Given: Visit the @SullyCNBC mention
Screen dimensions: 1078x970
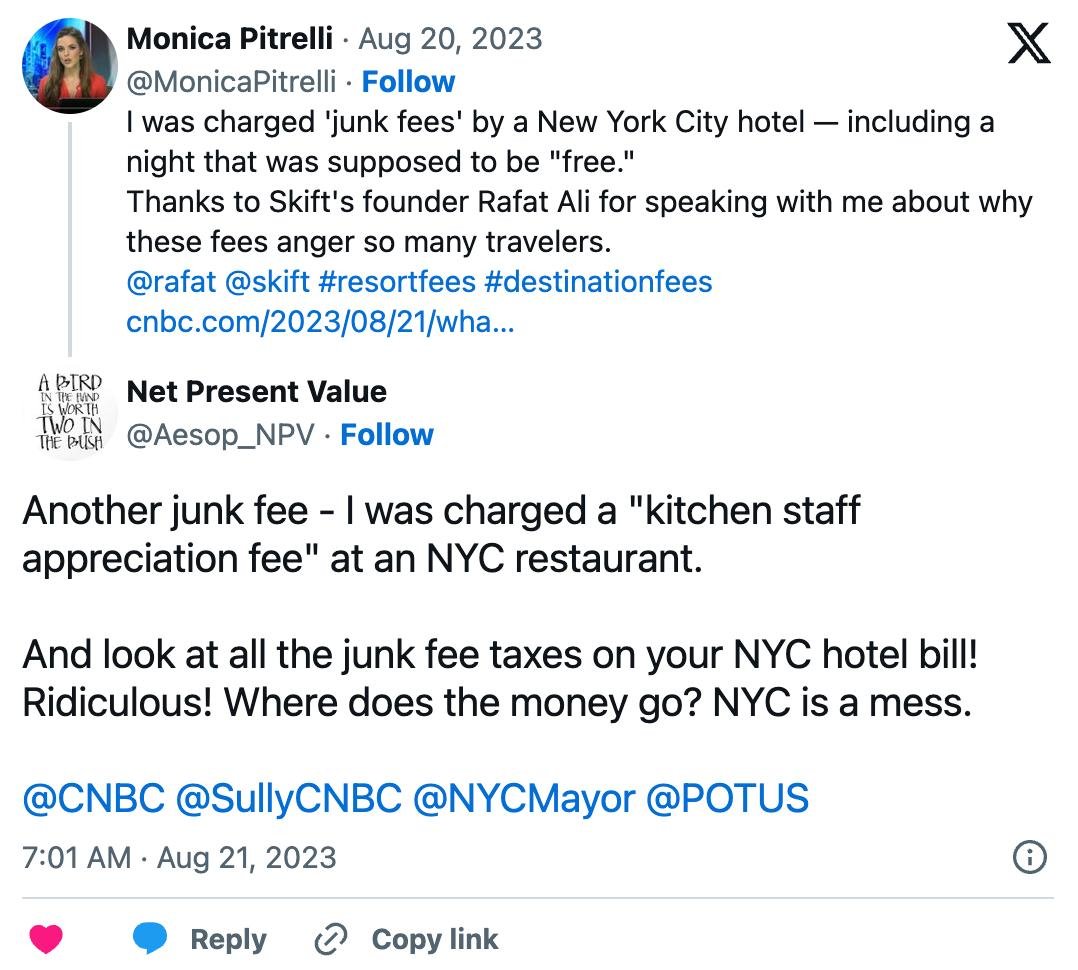Looking at the screenshot, I should pos(288,799).
